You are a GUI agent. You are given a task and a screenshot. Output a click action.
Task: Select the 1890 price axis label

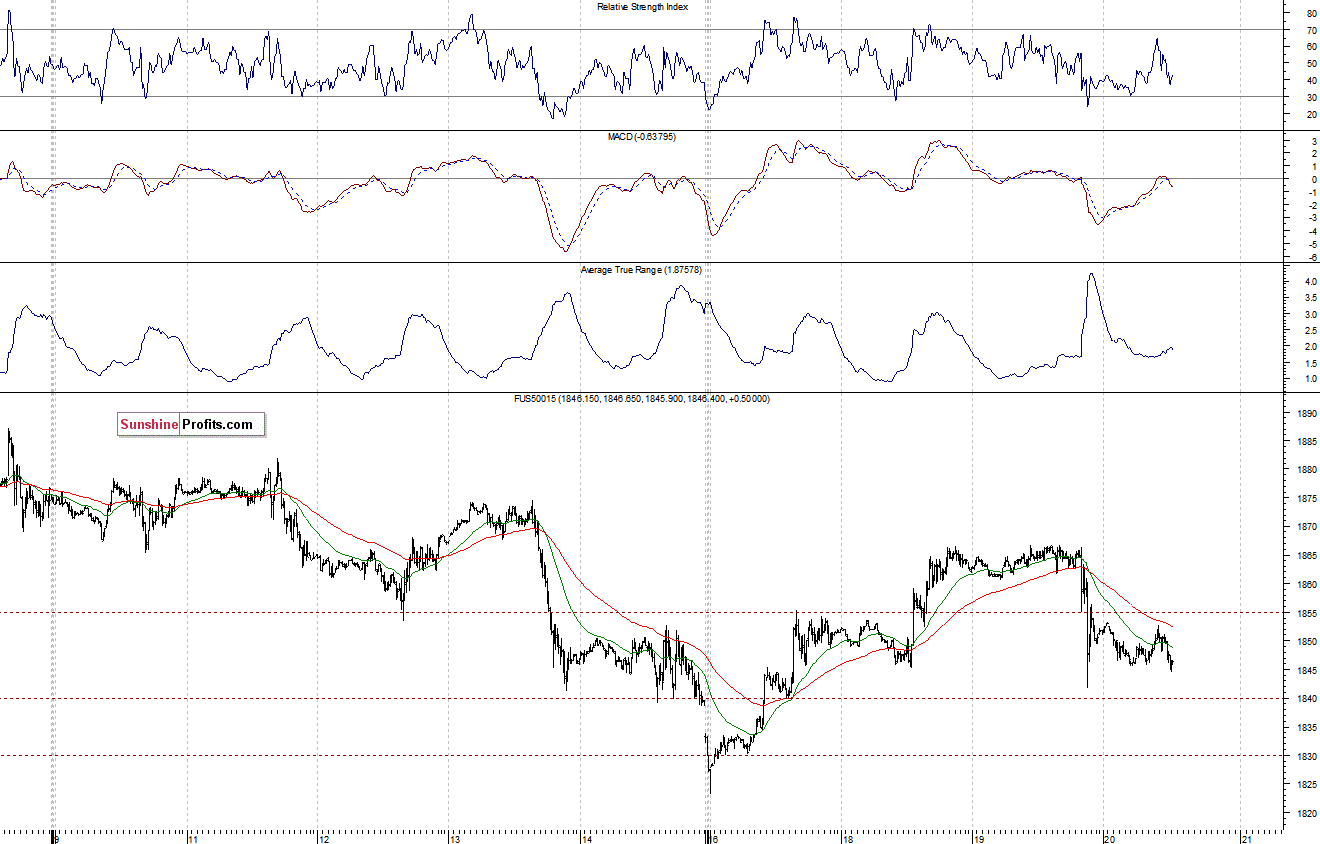(1305, 413)
